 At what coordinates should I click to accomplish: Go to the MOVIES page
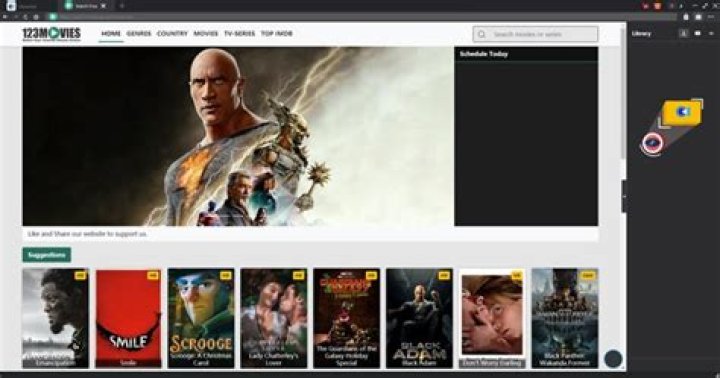[x=206, y=34]
